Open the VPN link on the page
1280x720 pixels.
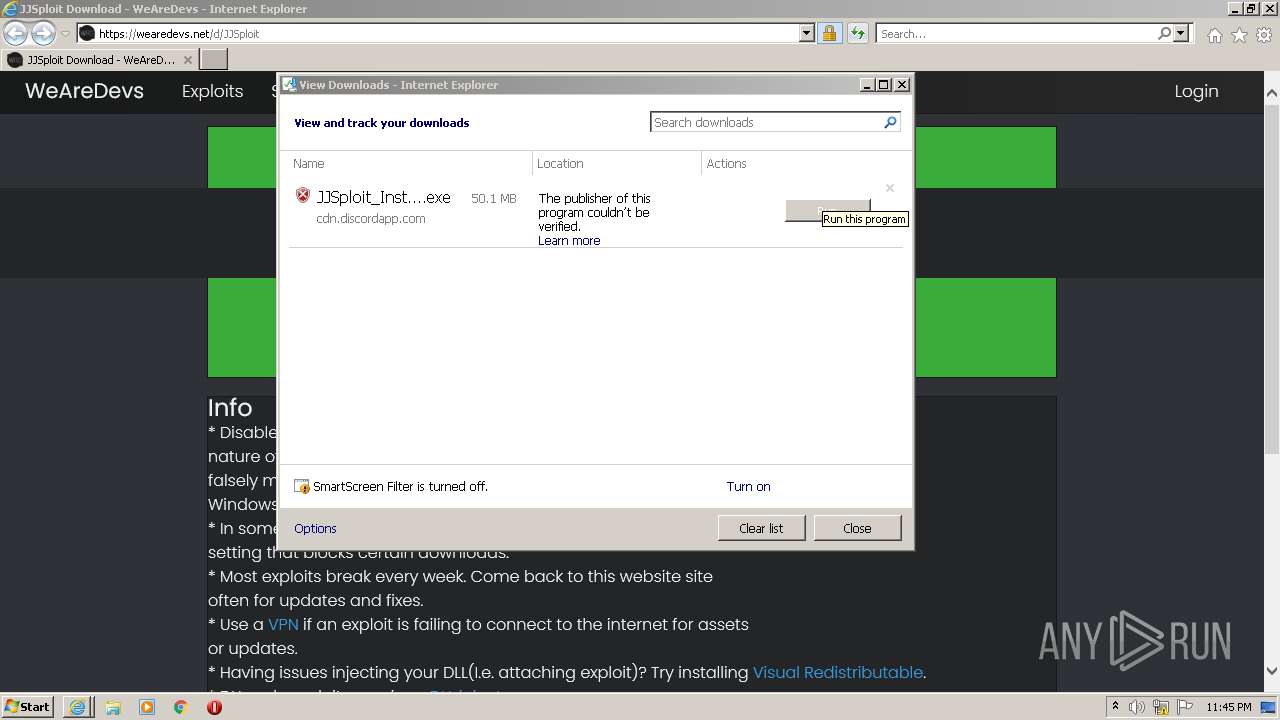tap(283, 624)
